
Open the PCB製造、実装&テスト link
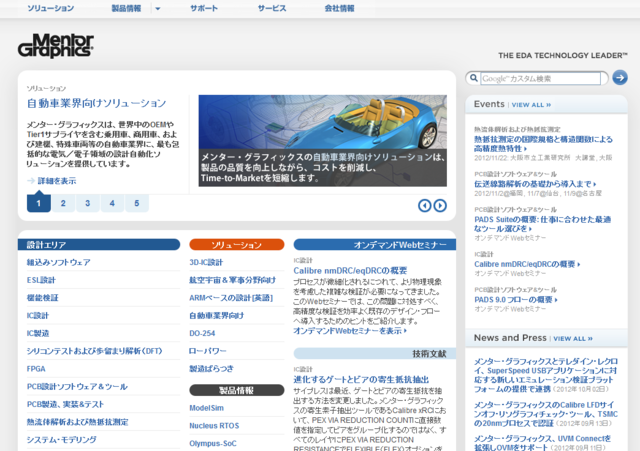pos(65,404)
